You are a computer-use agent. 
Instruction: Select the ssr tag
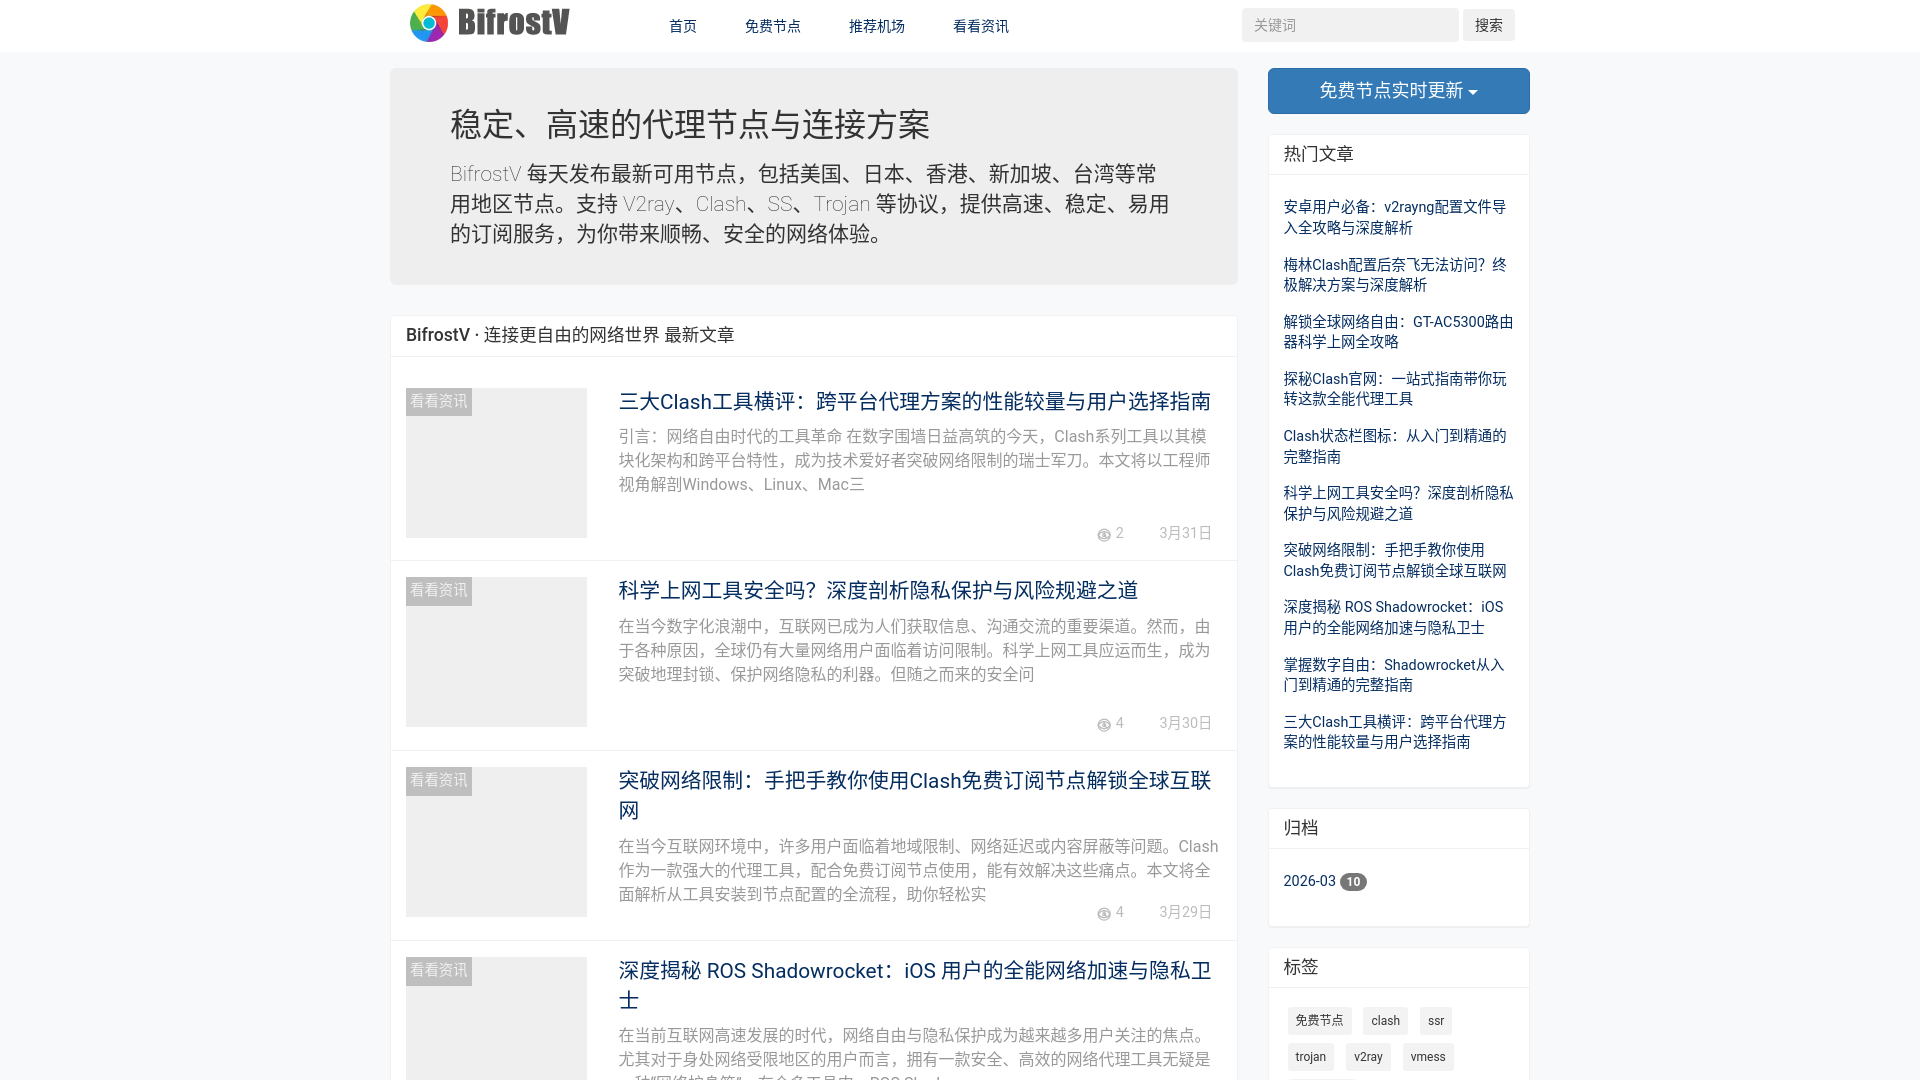click(1436, 1021)
